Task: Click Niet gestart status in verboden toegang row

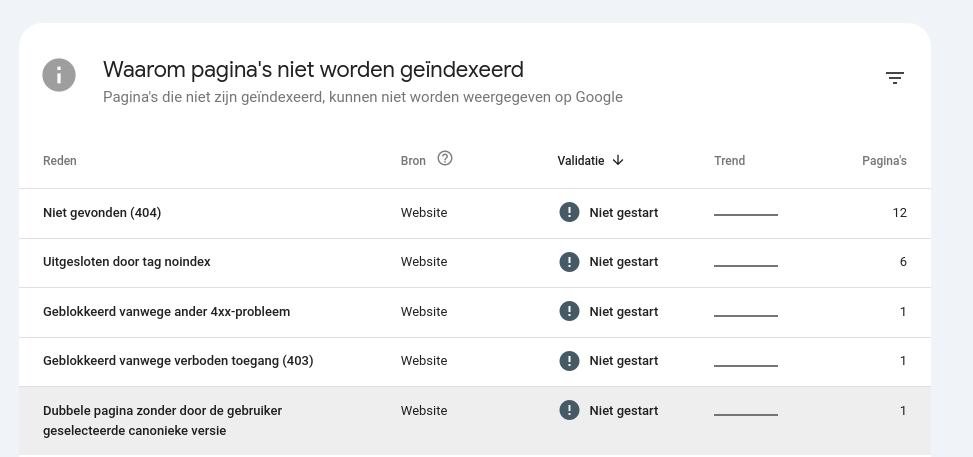Action: 624,361
